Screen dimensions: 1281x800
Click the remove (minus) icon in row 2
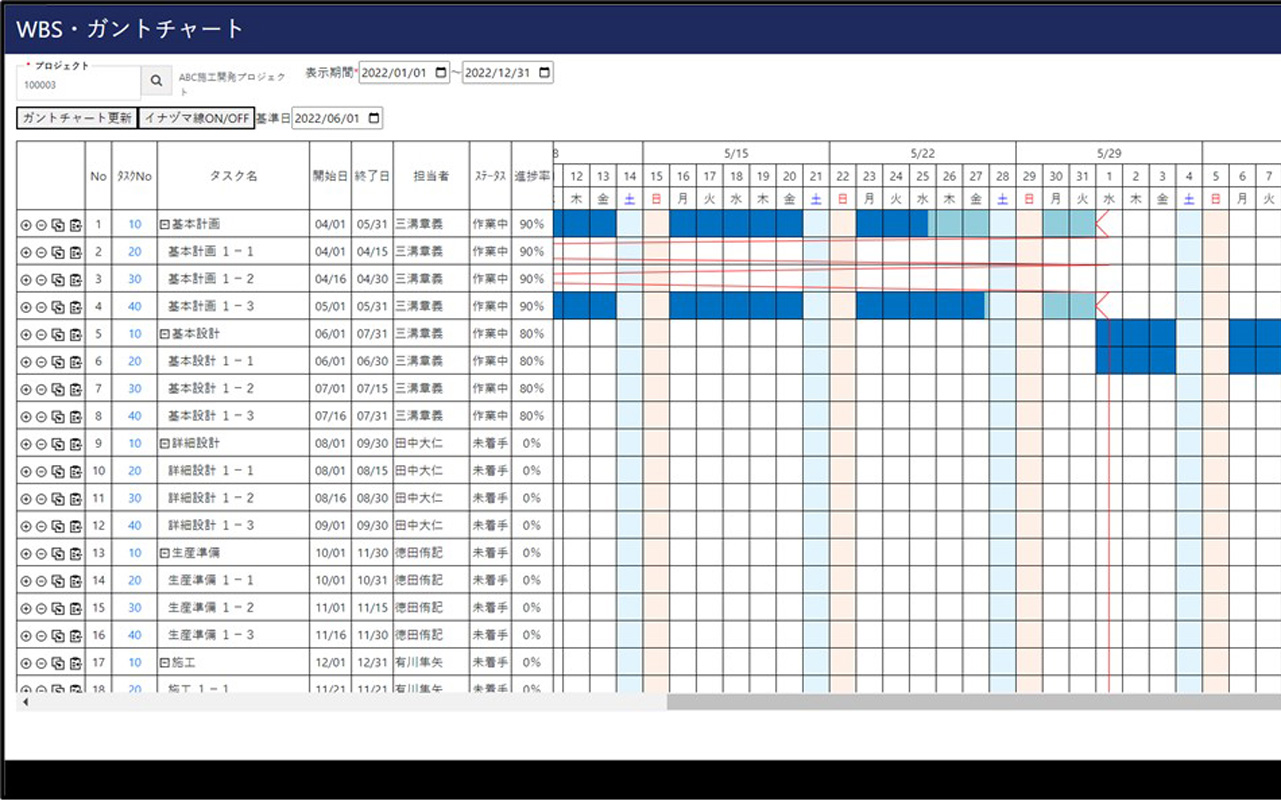pos(41,252)
